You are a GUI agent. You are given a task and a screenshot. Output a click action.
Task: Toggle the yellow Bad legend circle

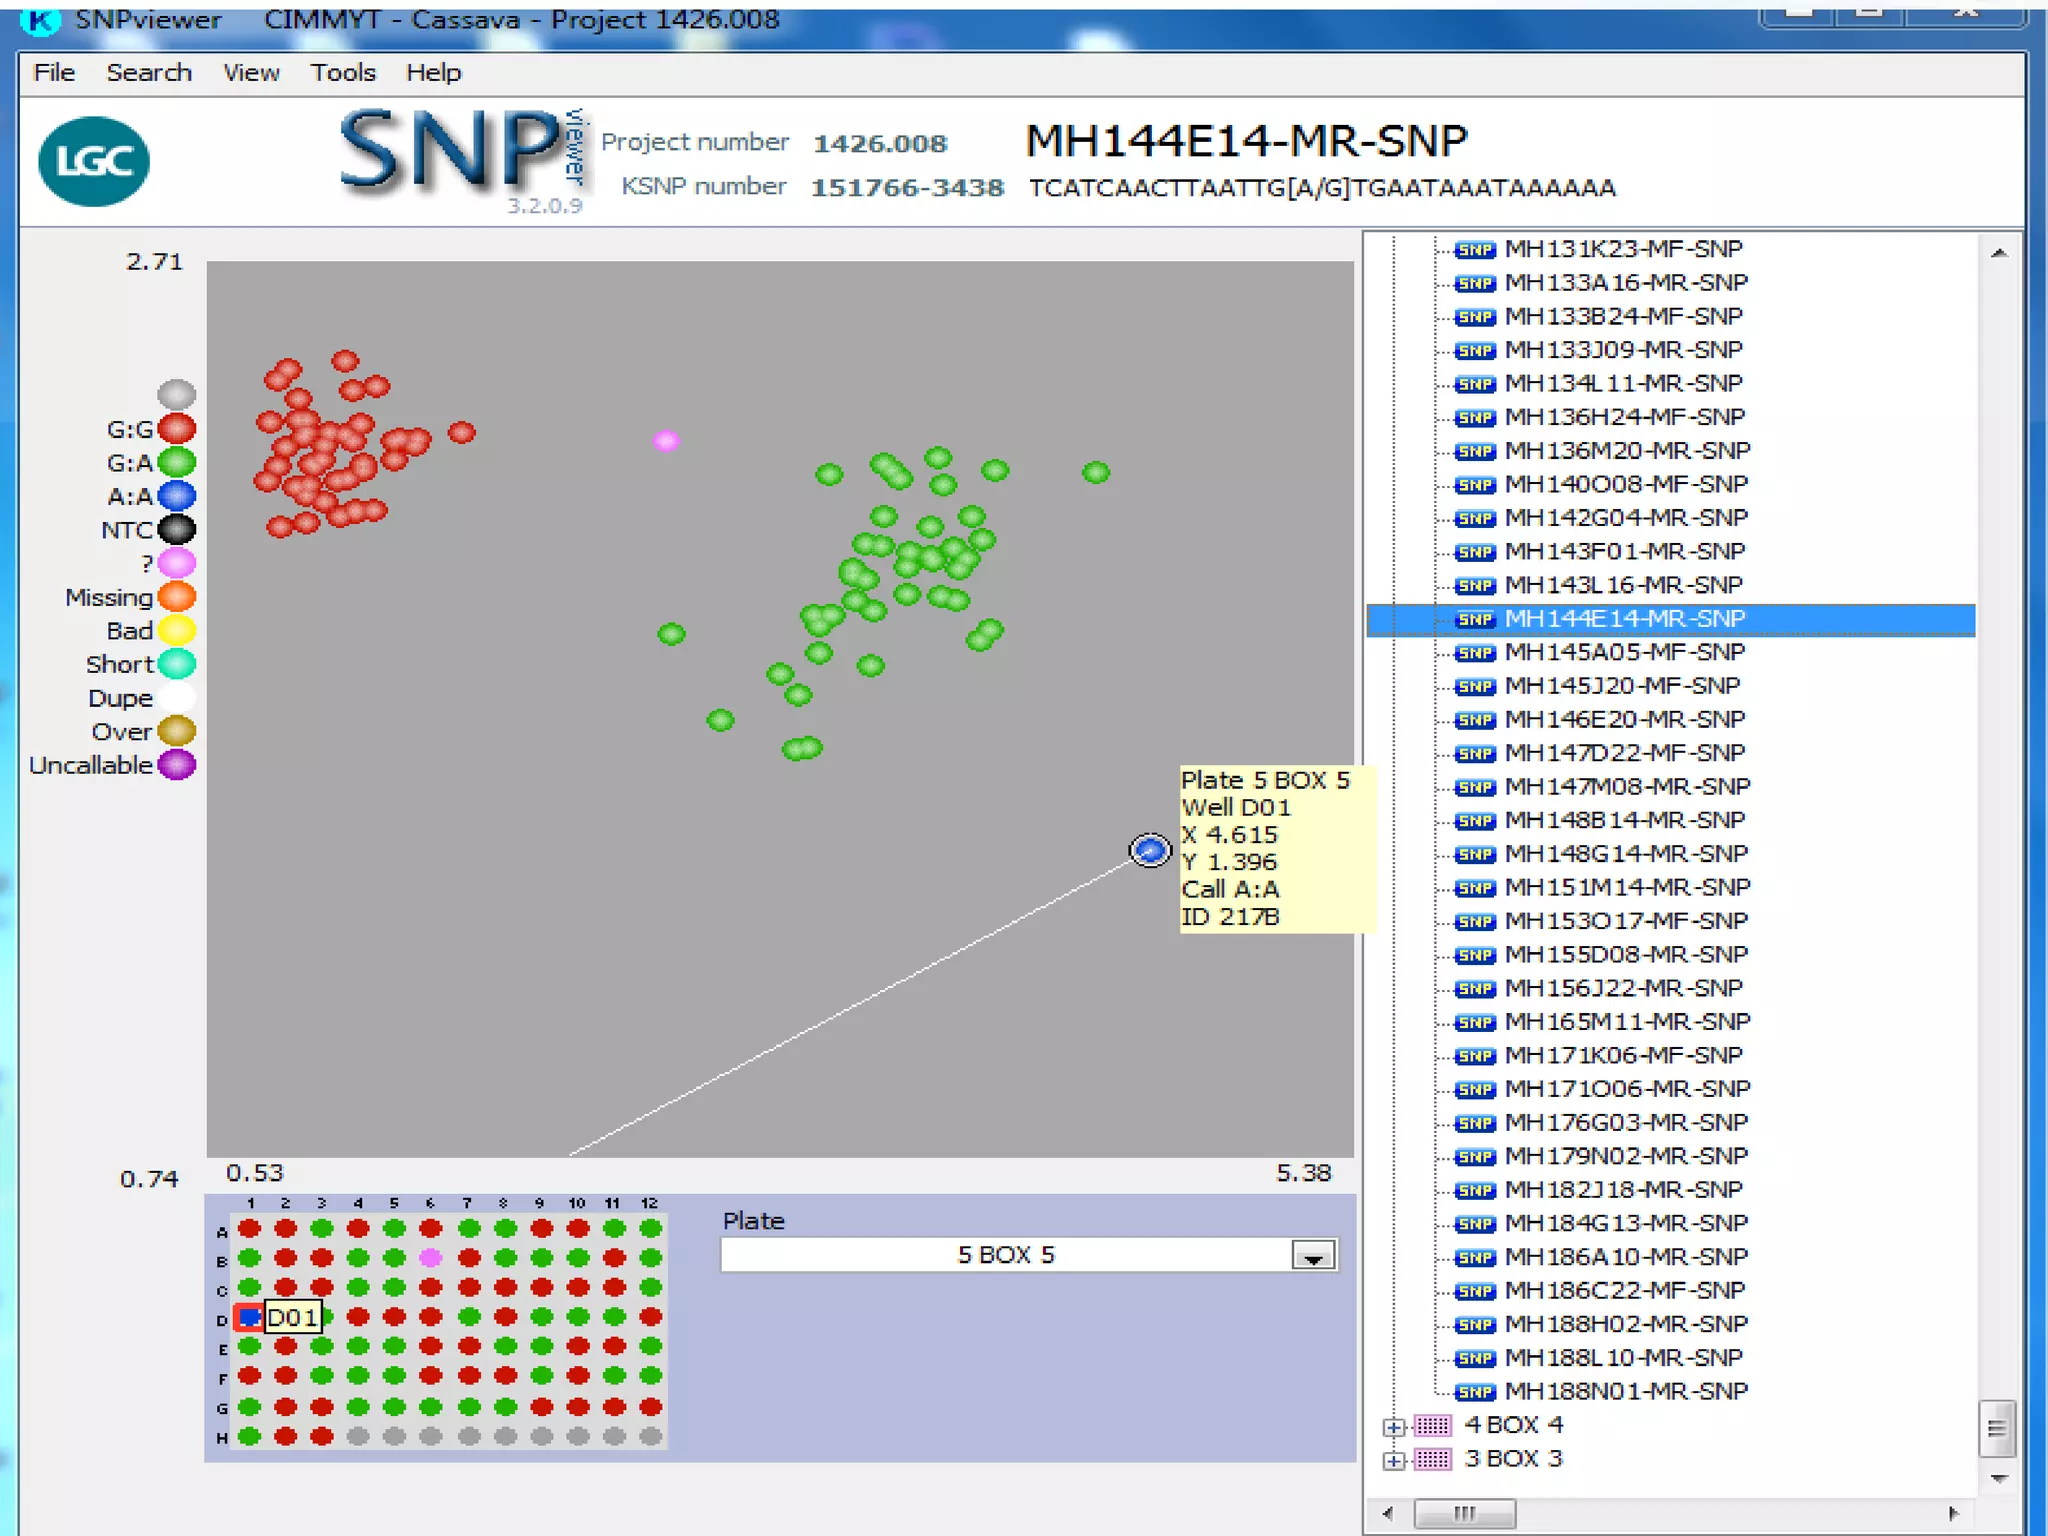click(177, 630)
